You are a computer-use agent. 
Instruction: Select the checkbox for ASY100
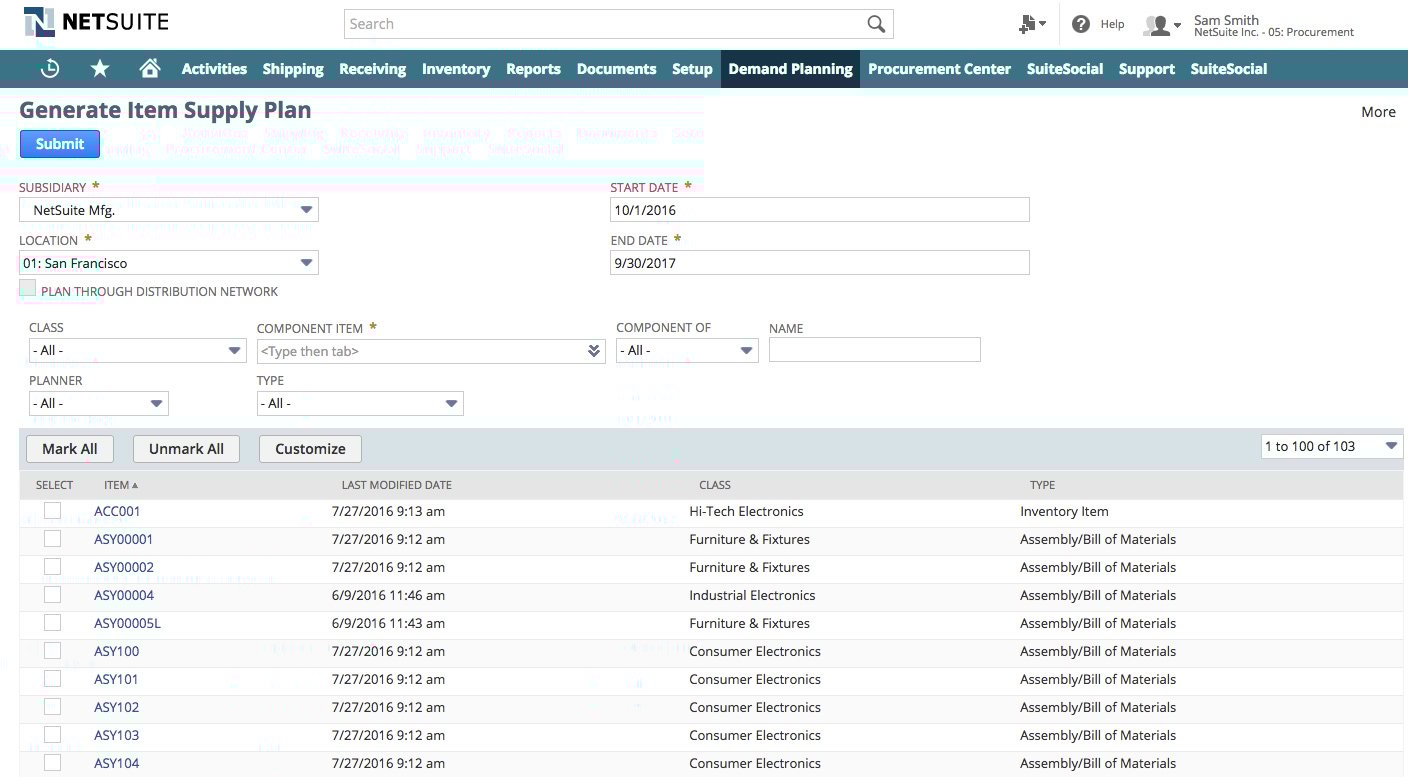coord(52,651)
